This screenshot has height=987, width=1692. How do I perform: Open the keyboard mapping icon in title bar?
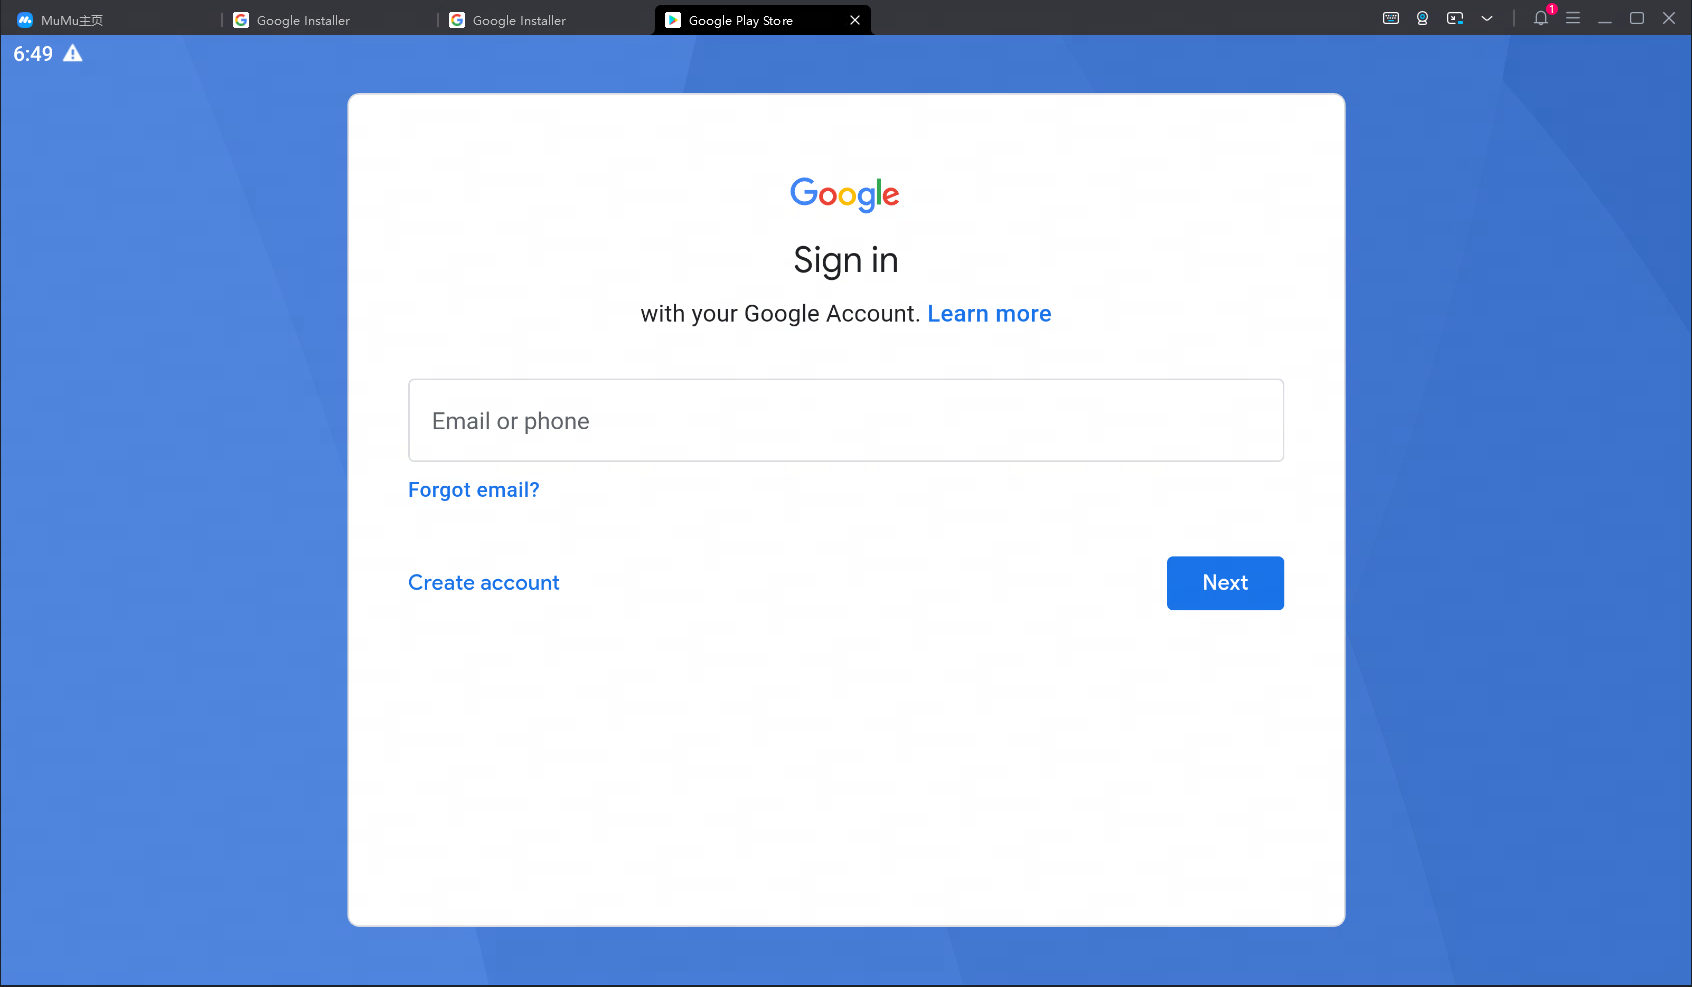(x=1390, y=18)
